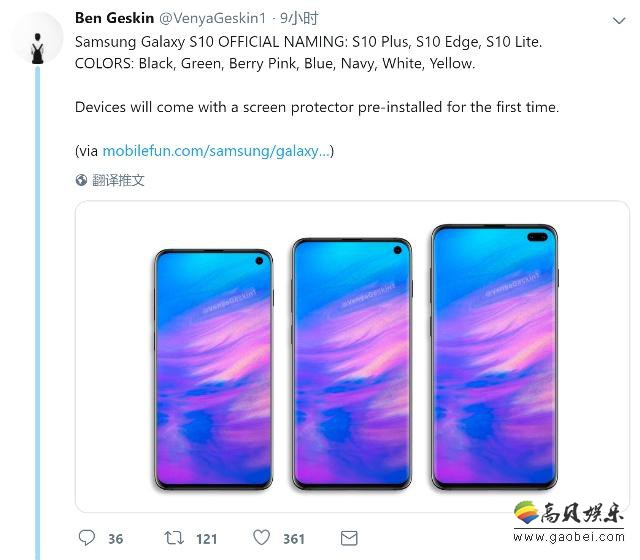The image size is (640, 560).
Task: Click the translate tweet text link
Action: tap(118, 180)
